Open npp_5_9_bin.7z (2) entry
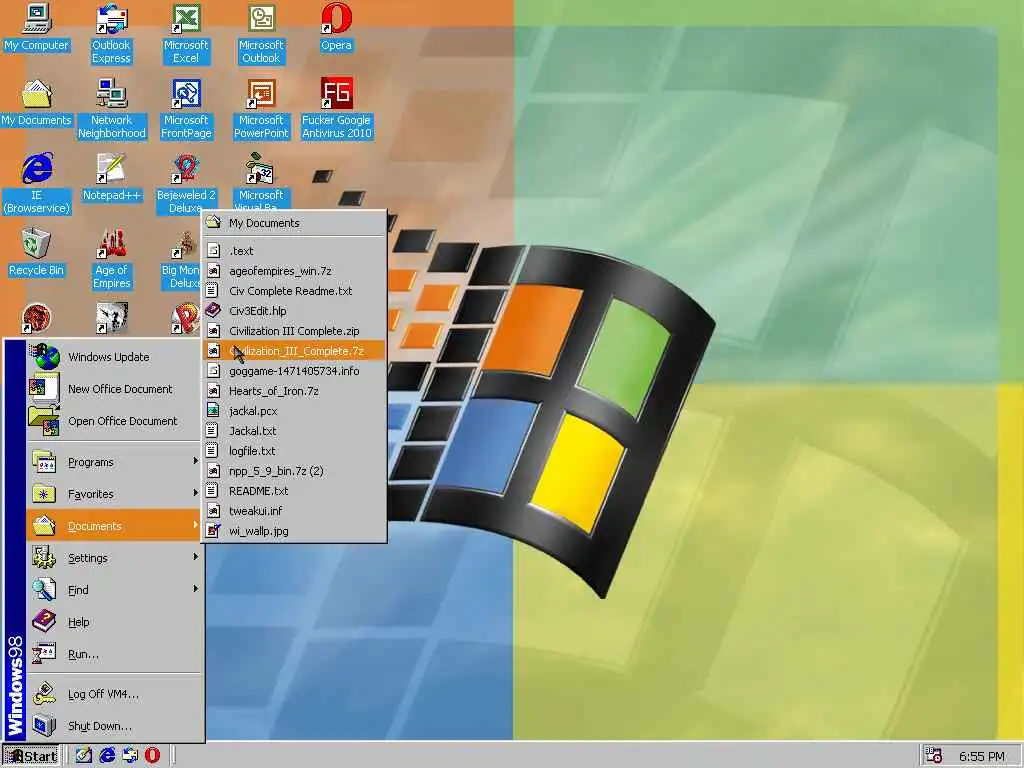 pos(294,471)
